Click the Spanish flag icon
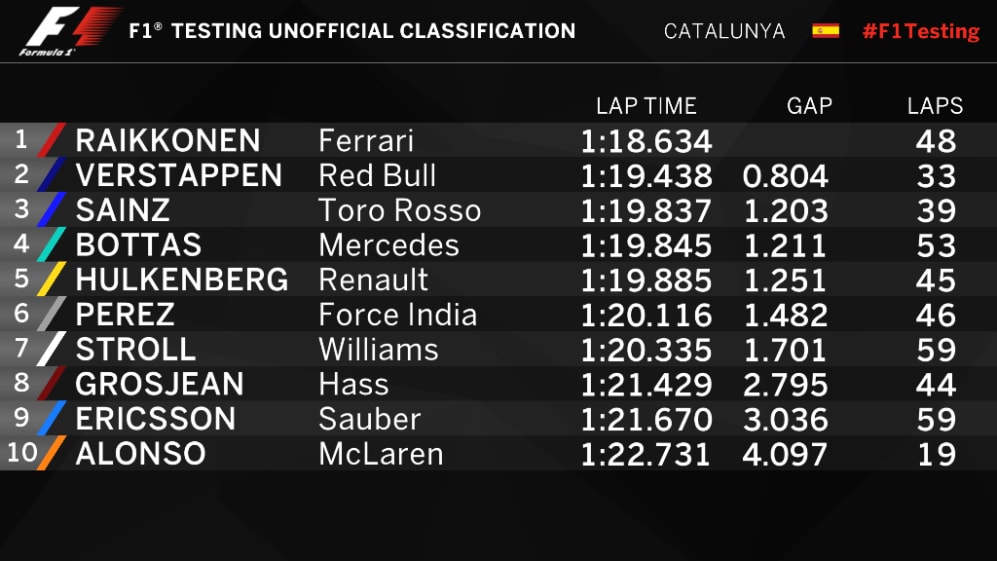 (x=825, y=31)
